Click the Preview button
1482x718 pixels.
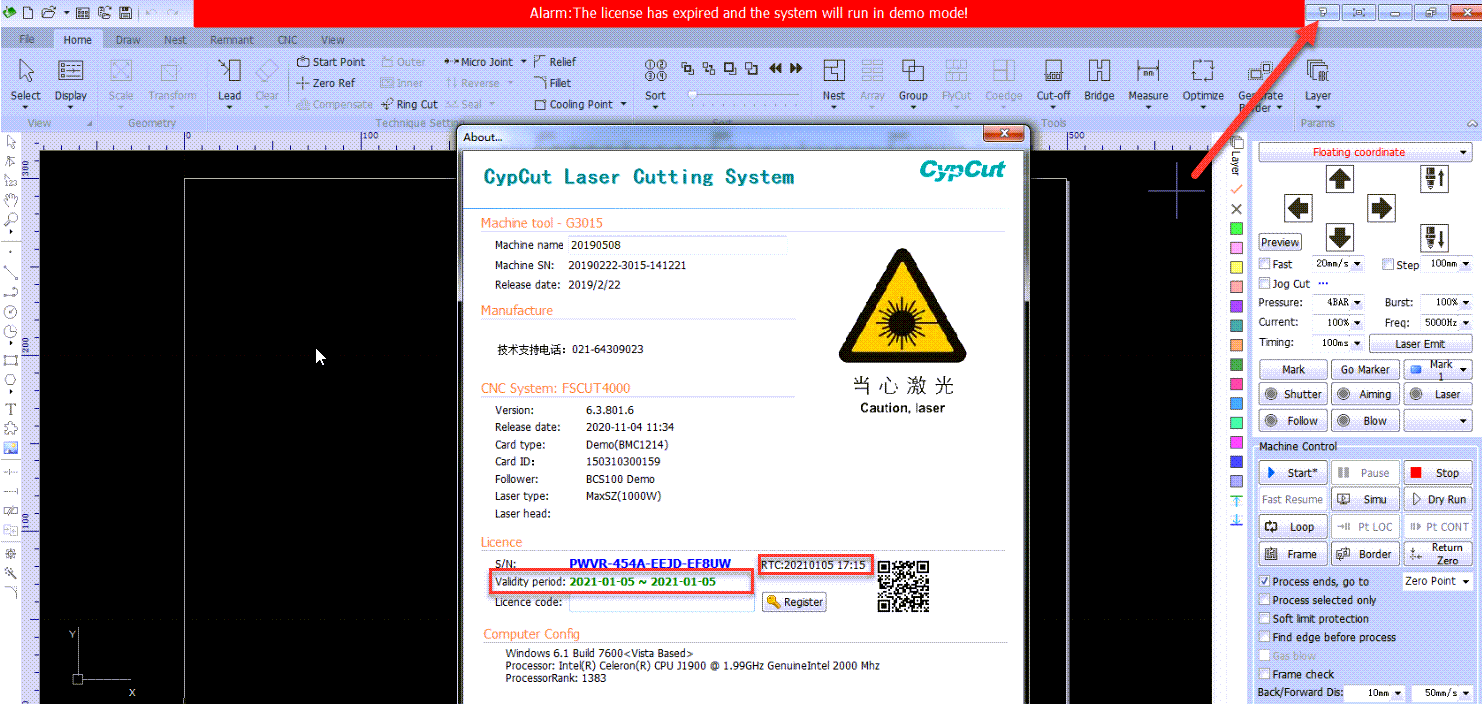click(x=1280, y=242)
